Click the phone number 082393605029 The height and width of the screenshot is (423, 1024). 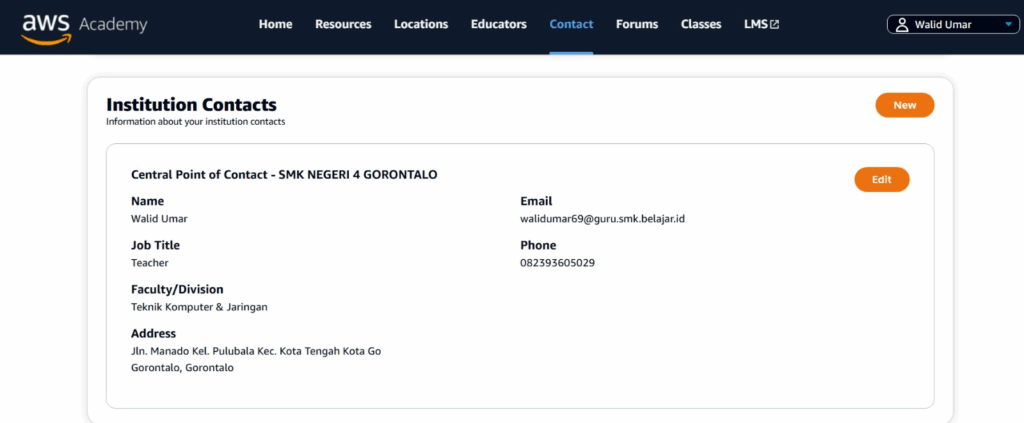558,263
